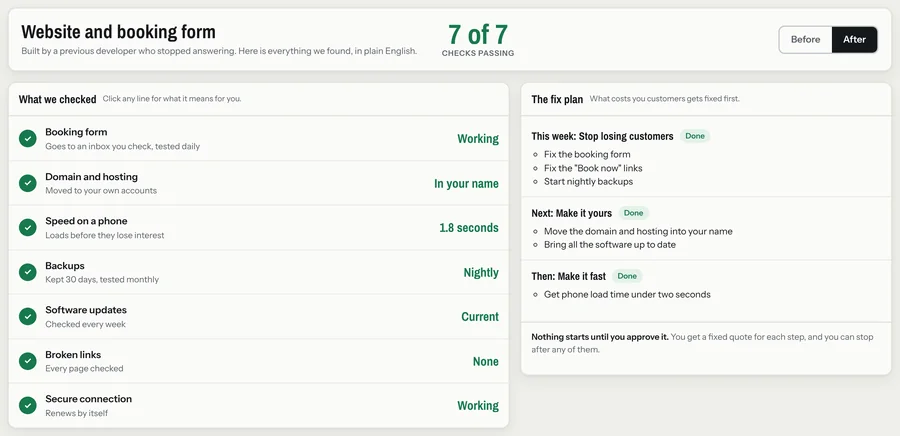Click the green check icon beside Backups
Screen dimensions: 900x436
click(28, 272)
